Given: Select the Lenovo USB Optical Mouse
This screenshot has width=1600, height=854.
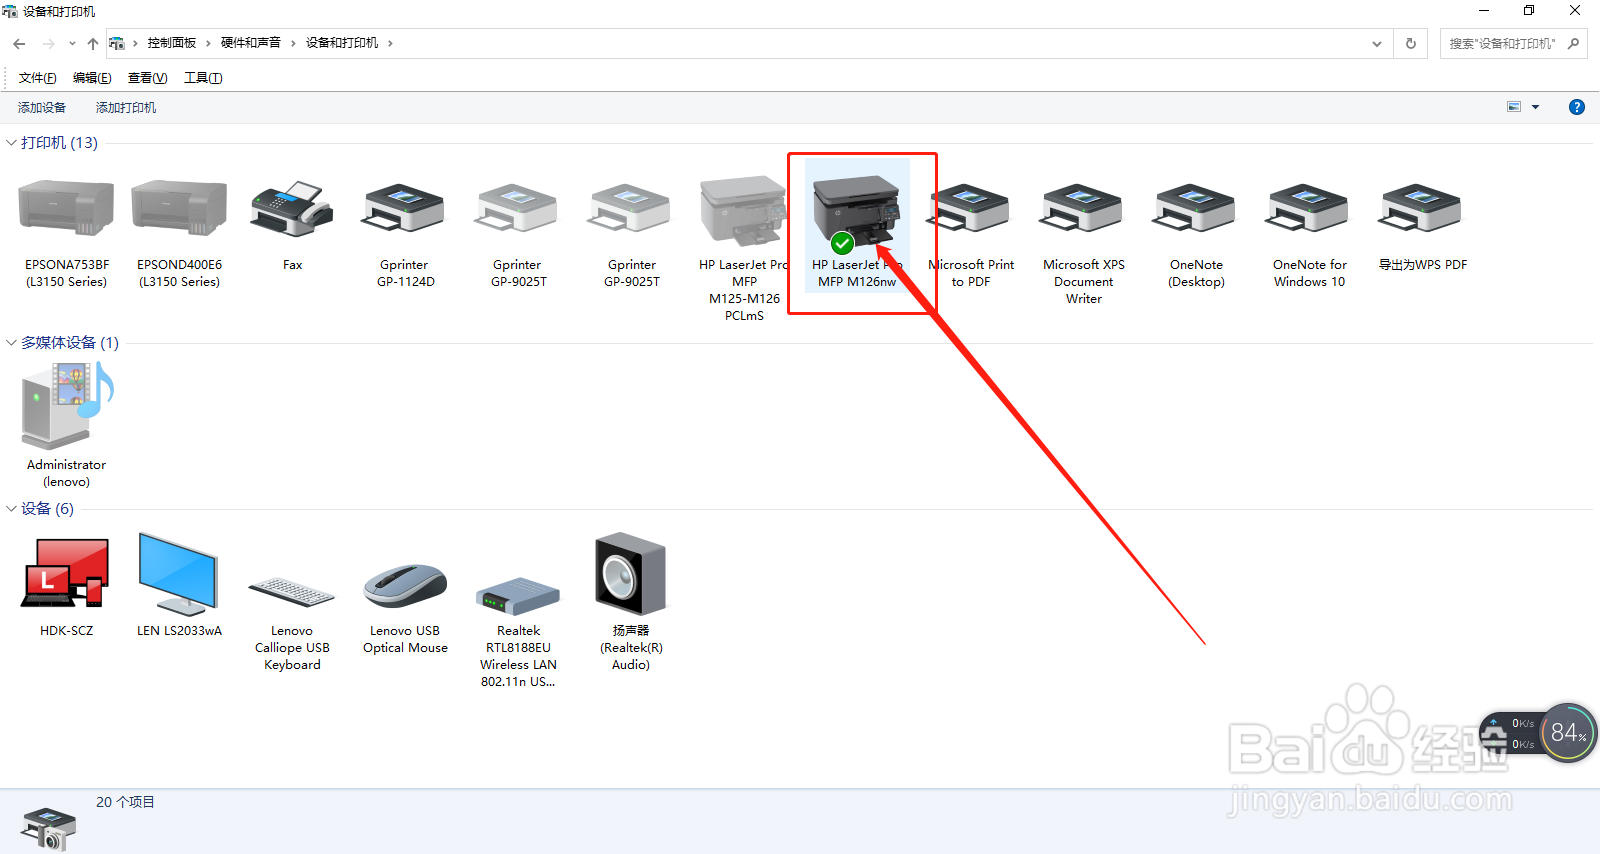Looking at the screenshot, I should 405,609.
